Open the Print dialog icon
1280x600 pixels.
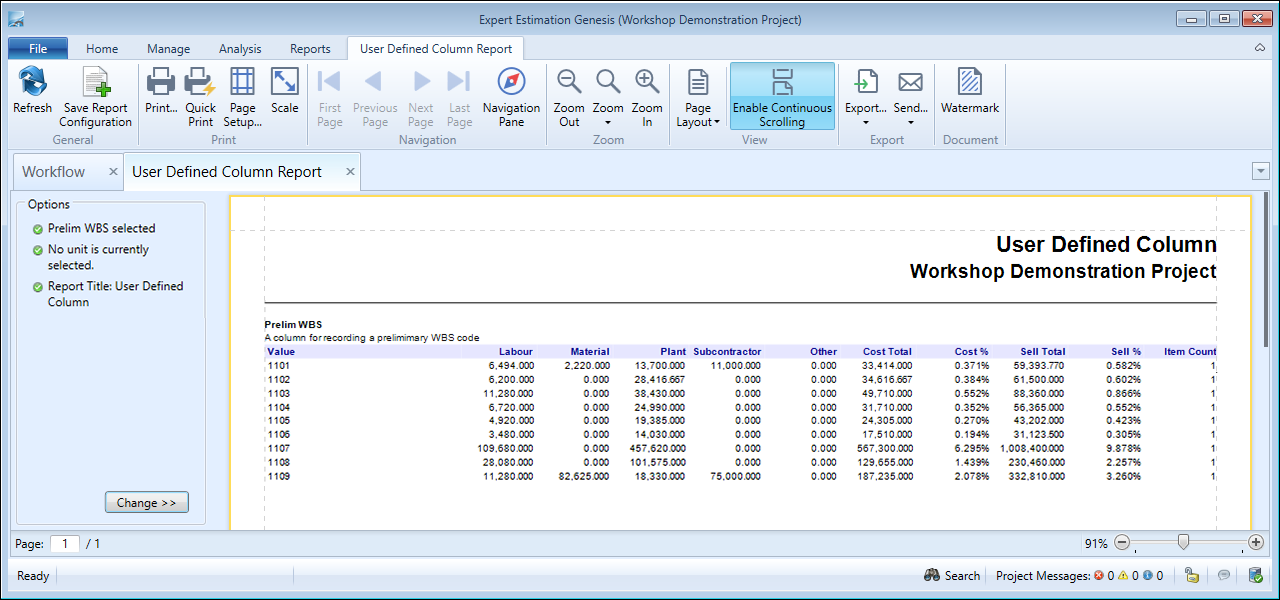tap(161, 84)
